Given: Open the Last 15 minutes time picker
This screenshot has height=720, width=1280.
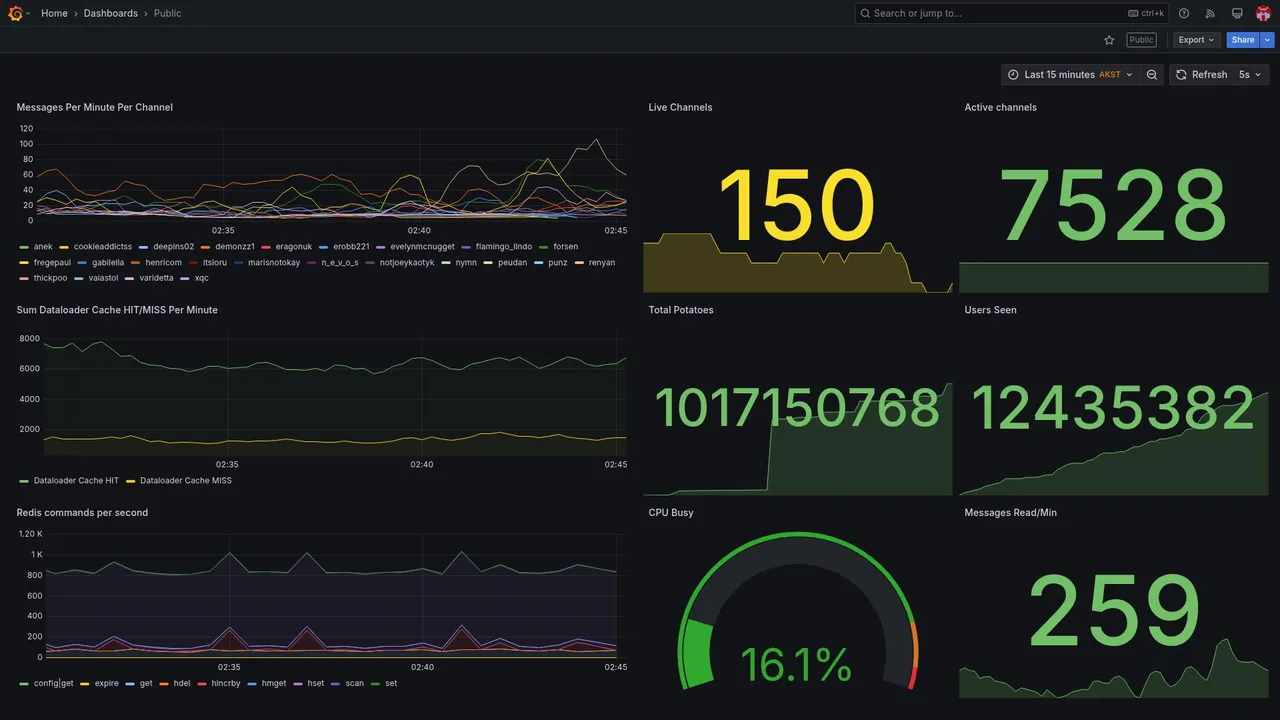Looking at the screenshot, I should (1070, 75).
